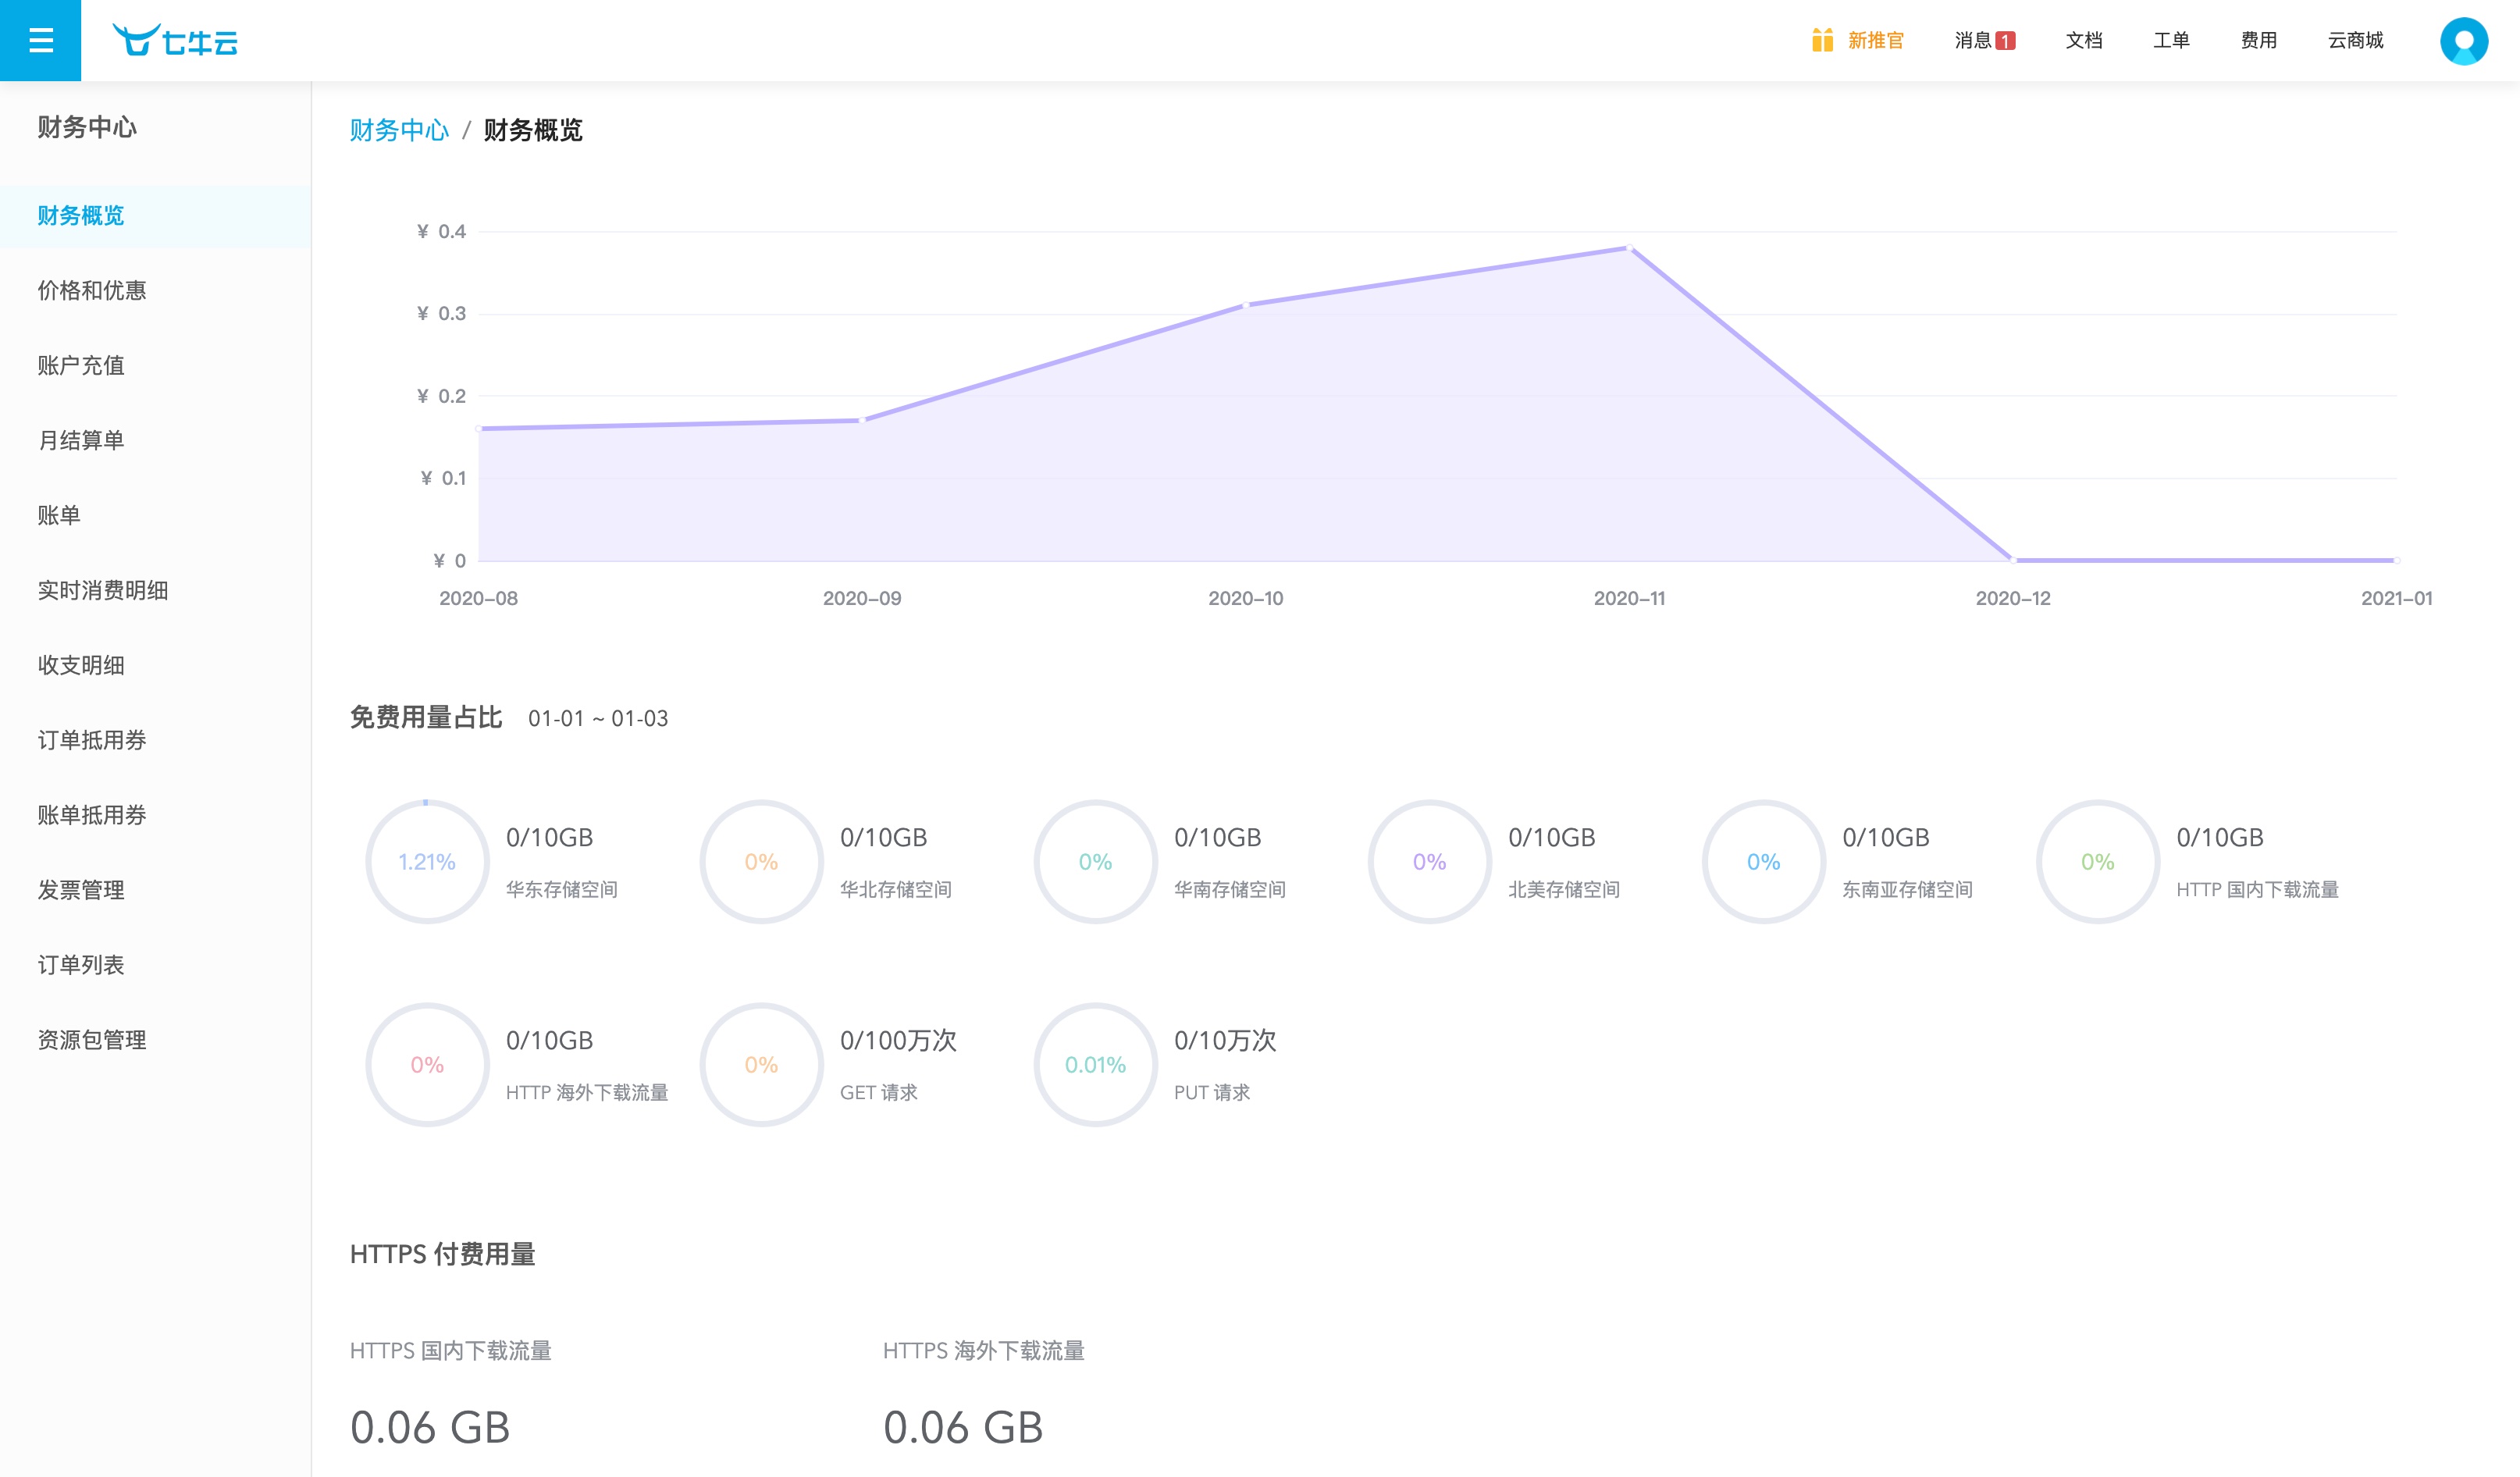Select 发票管理 in sidebar
The height and width of the screenshot is (1477, 2520).
tap(155, 891)
